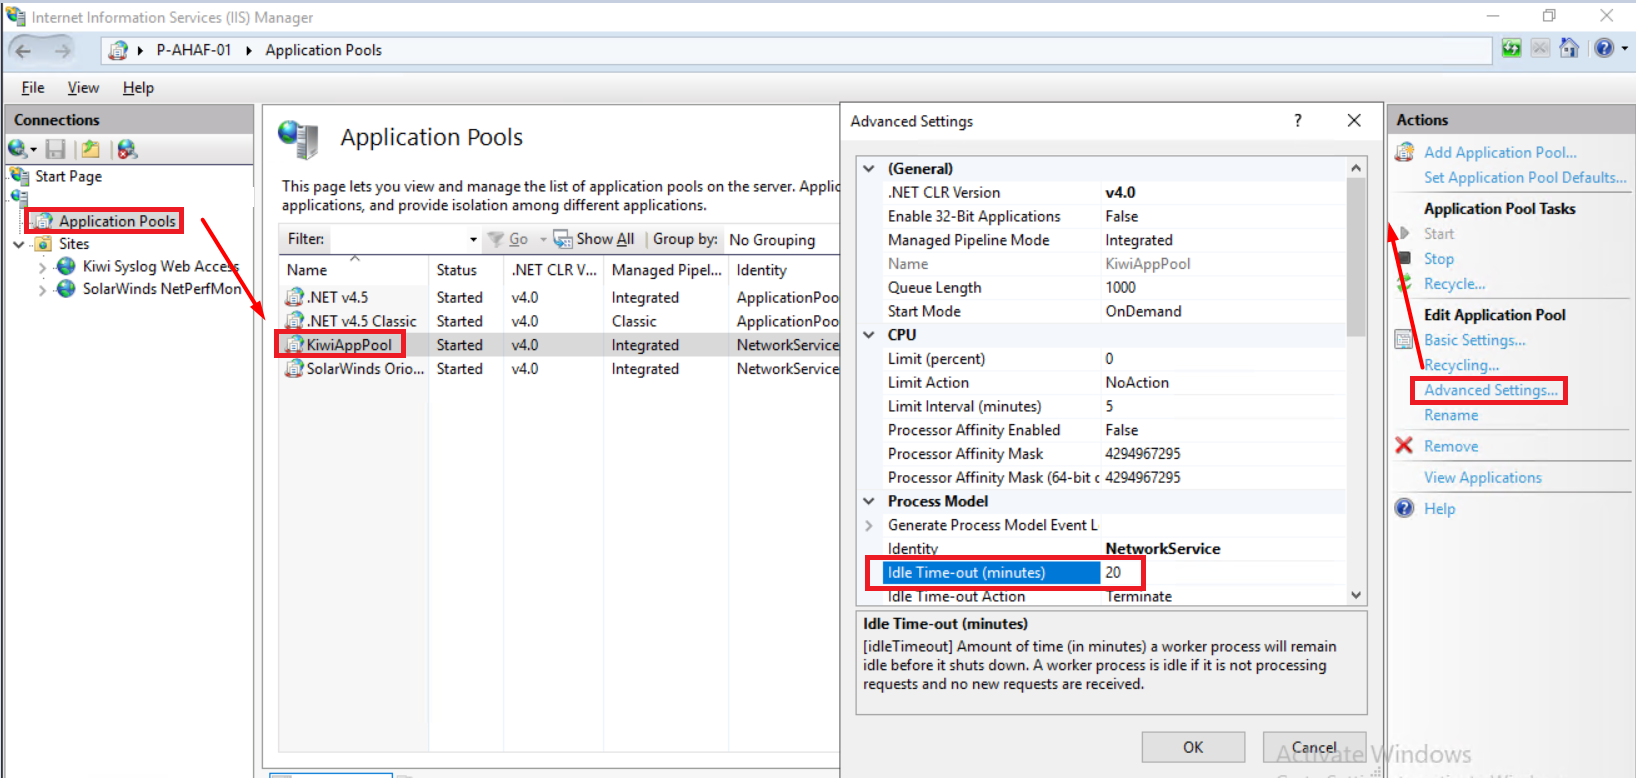The height and width of the screenshot is (778, 1636).
Task: Open the File menu
Action: 33,88
